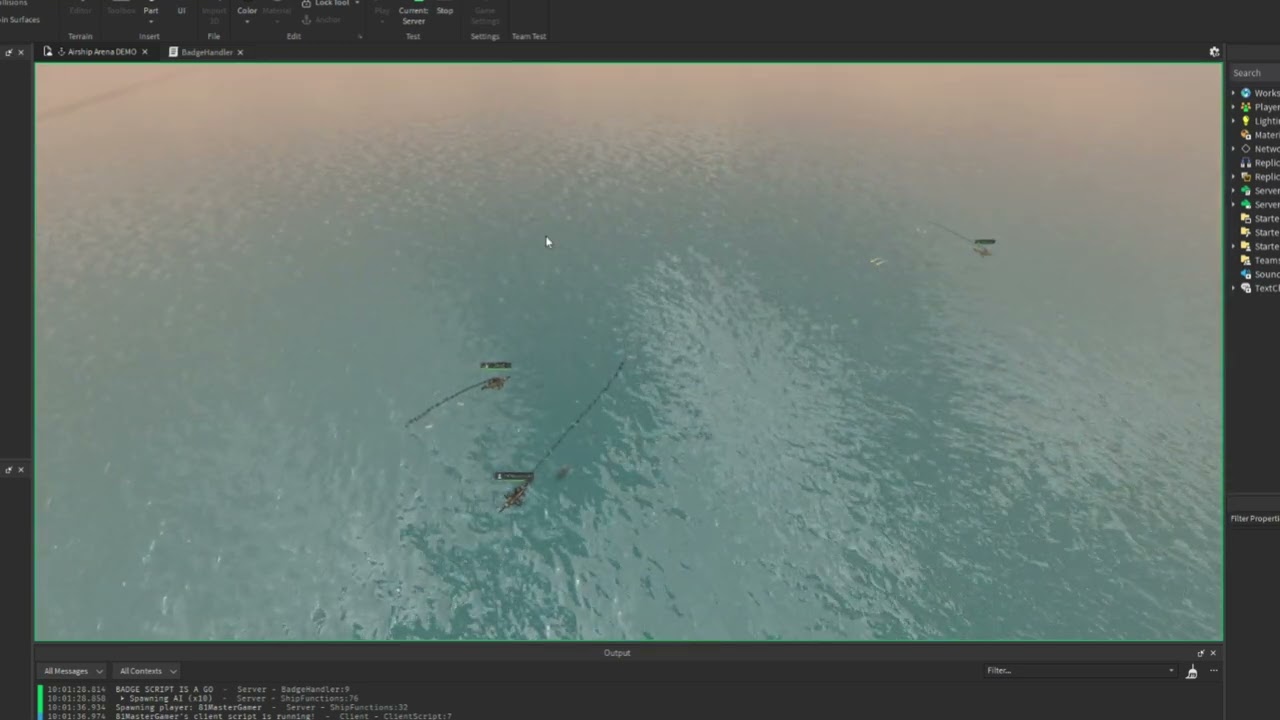1280x720 pixels.
Task: Click the Players service icon in Explorer
Action: point(1245,107)
